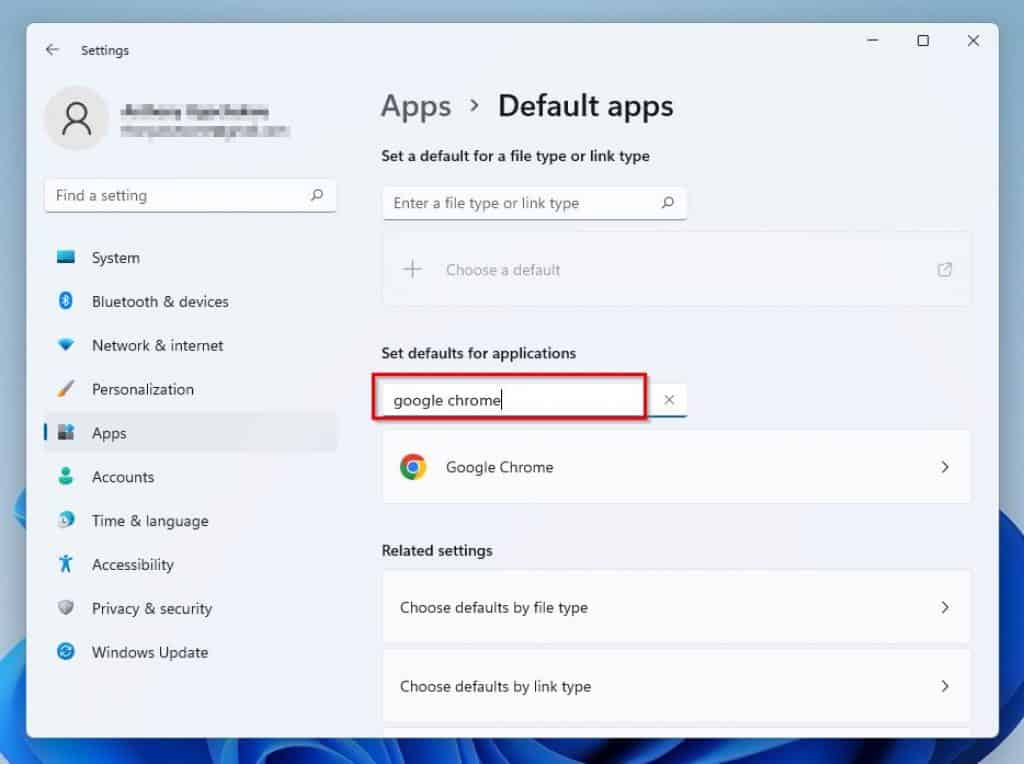Screen dimensions: 1024x764
Task: Click the Default apps heading
Action: click(585, 106)
